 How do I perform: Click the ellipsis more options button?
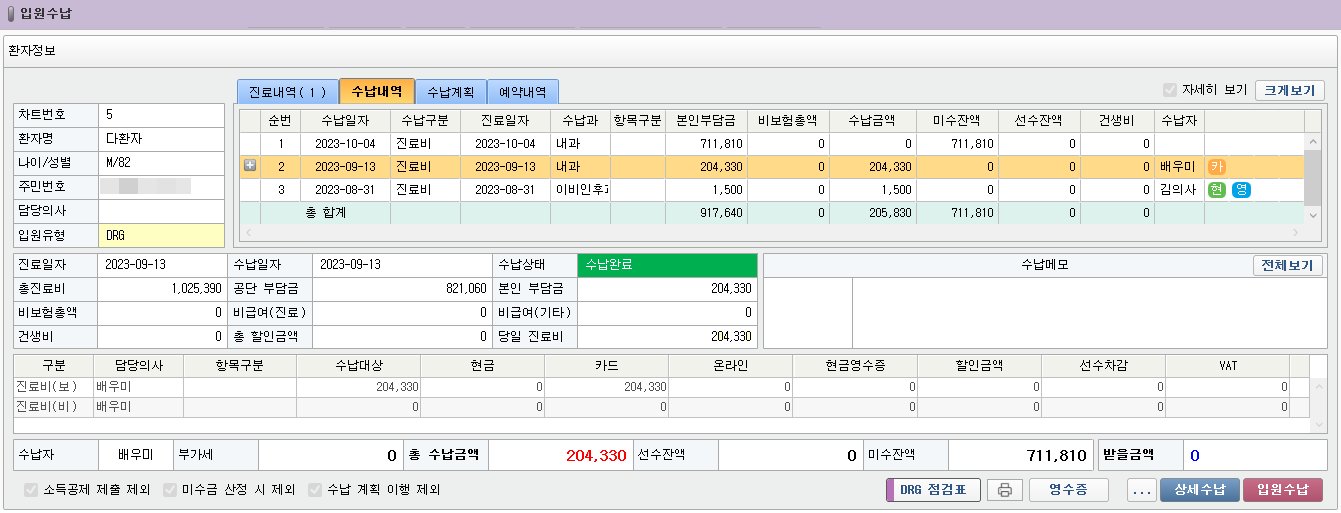pyautogui.click(x=1140, y=490)
